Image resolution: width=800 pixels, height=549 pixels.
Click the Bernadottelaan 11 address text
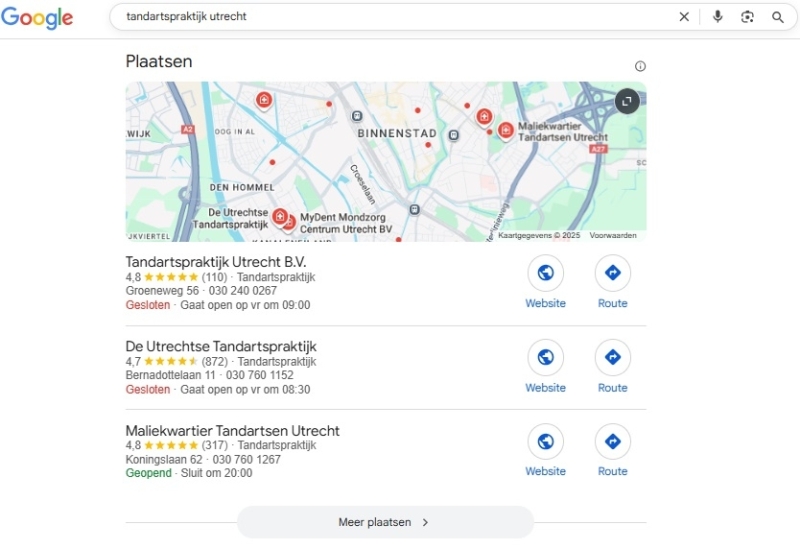pos(170,375)
